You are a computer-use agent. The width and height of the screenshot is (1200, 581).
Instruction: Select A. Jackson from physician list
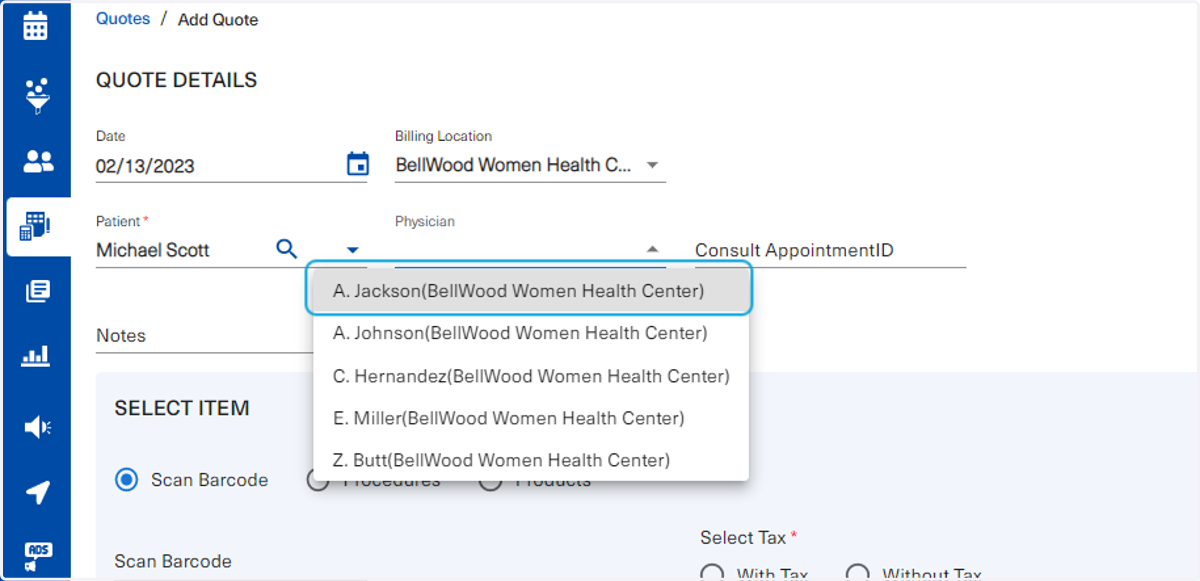point(530,291)
